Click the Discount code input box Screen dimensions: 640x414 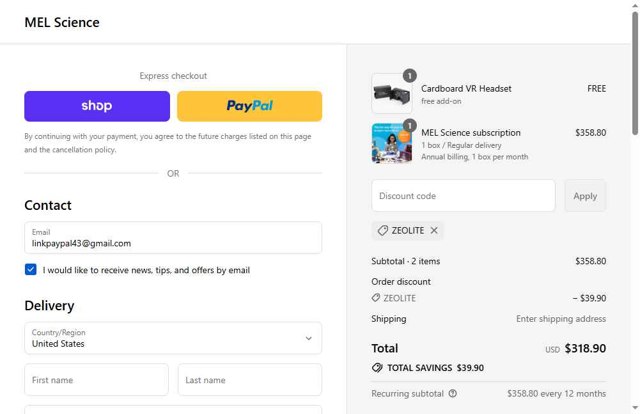pyautogui.click(x=463, y=196)
